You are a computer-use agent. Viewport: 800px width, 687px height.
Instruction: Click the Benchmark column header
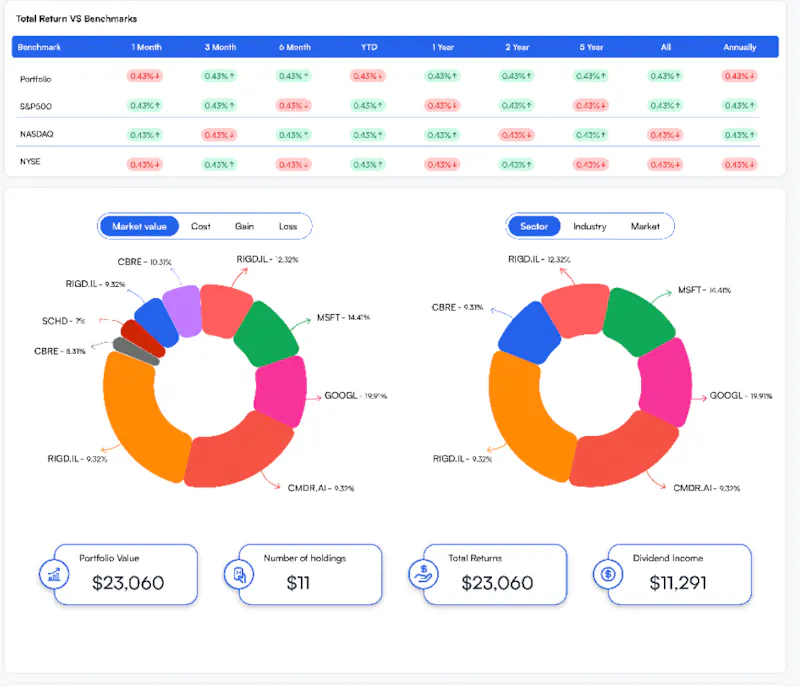(39, 47)
